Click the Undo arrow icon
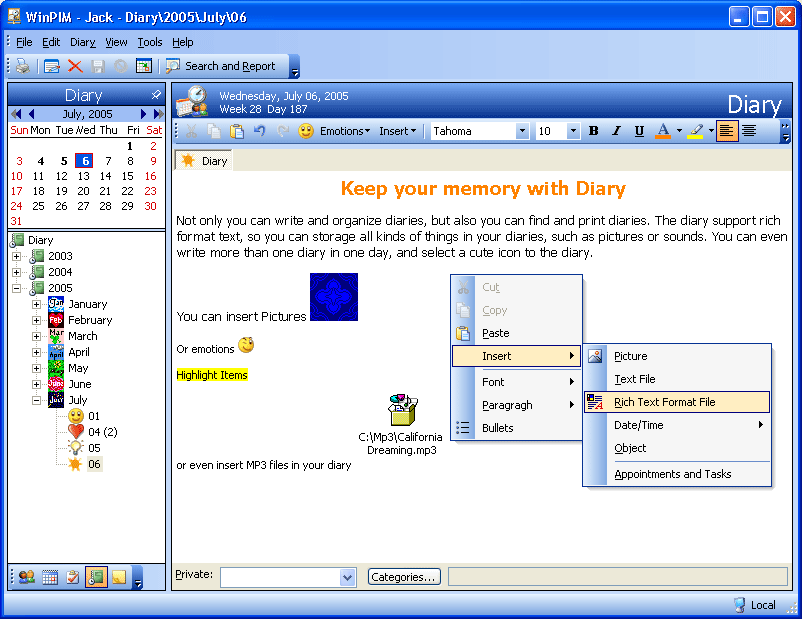 pyautogui.click(x=260, y=131)
